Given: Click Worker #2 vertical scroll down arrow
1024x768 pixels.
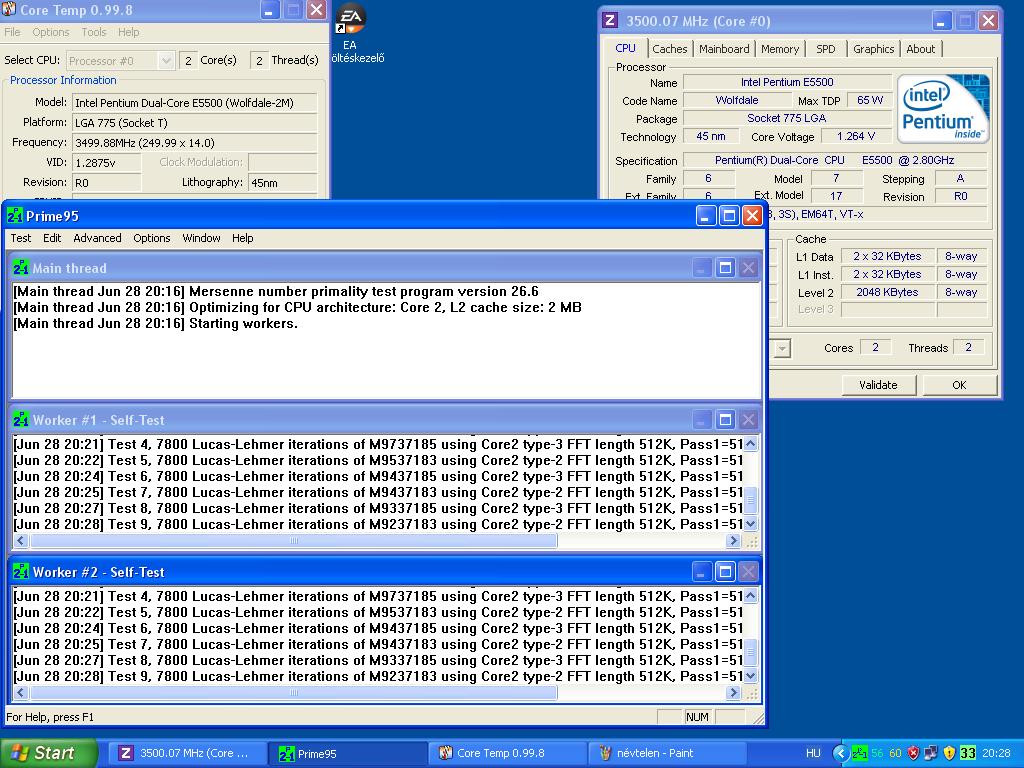Looking at the screenshot, I should [751, 676].
